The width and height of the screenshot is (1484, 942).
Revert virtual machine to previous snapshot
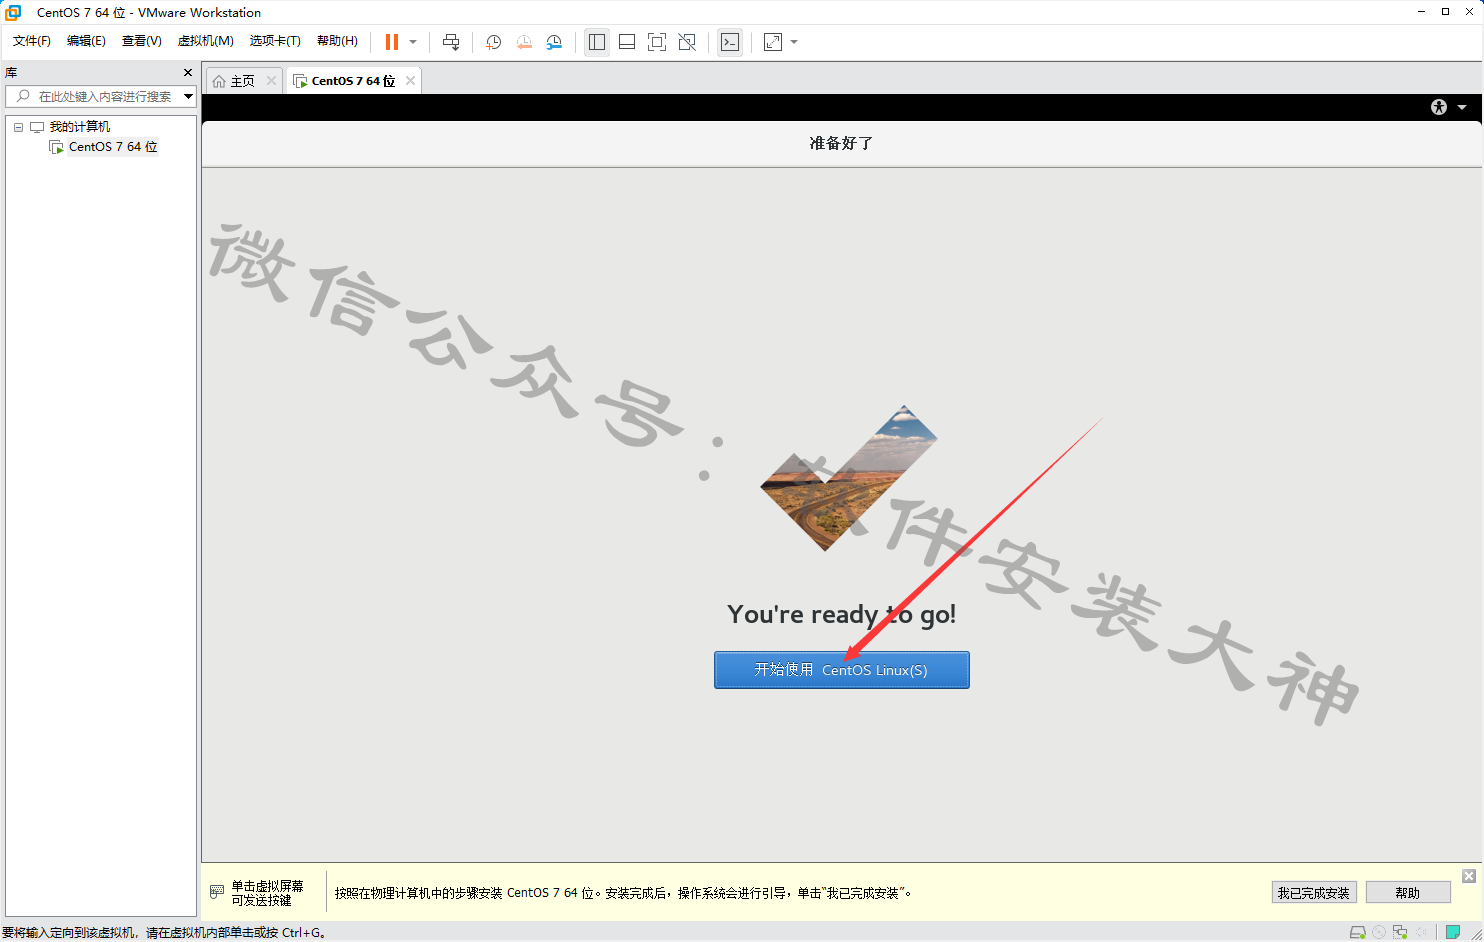(524, 42)
